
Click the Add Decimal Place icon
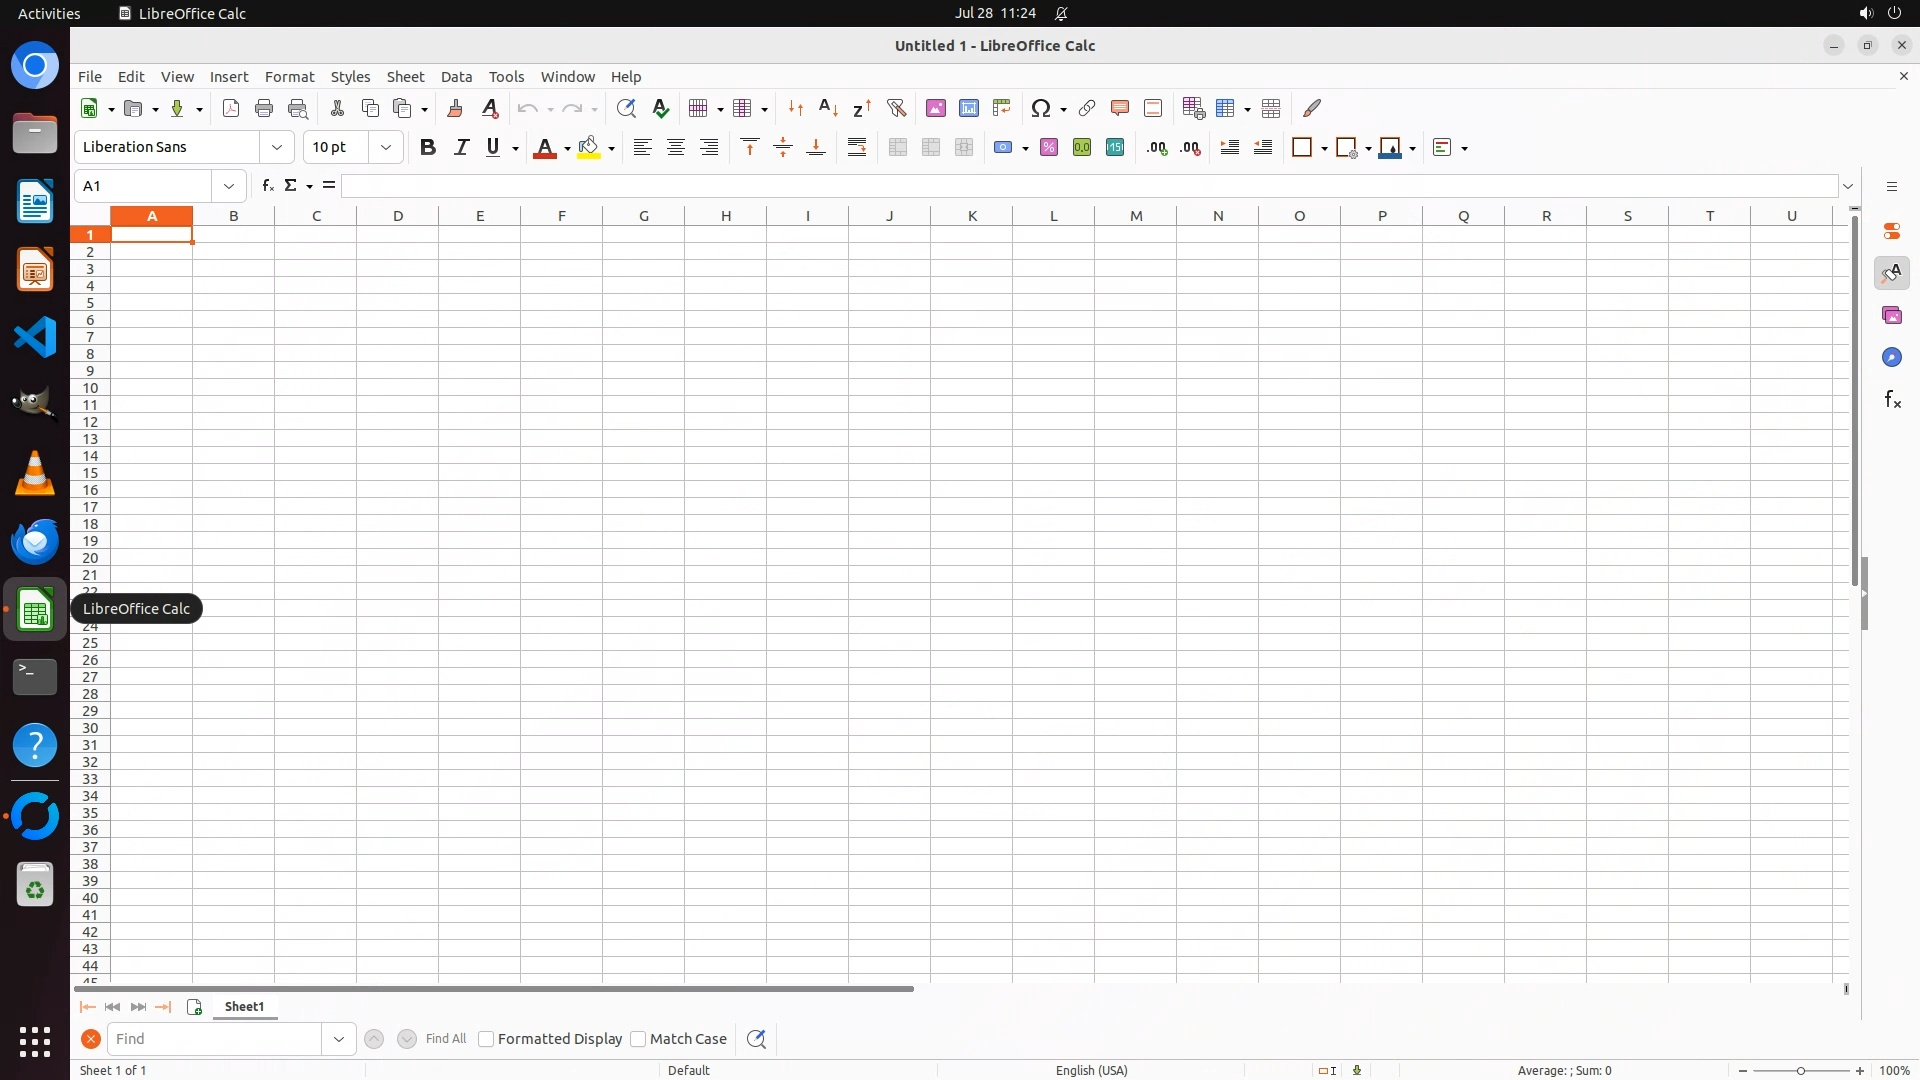[1157, 147]
